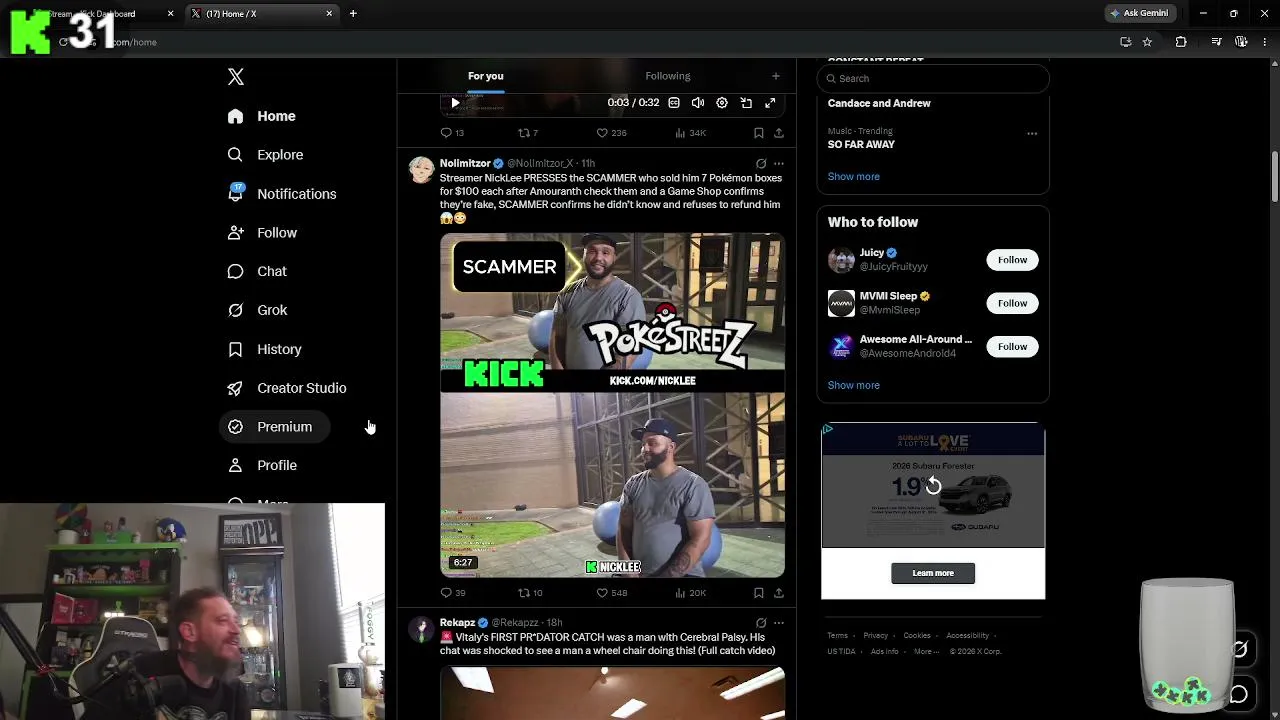Open the browser media controls icon
1280x720 pixels.
click(x=1216, y=42)
